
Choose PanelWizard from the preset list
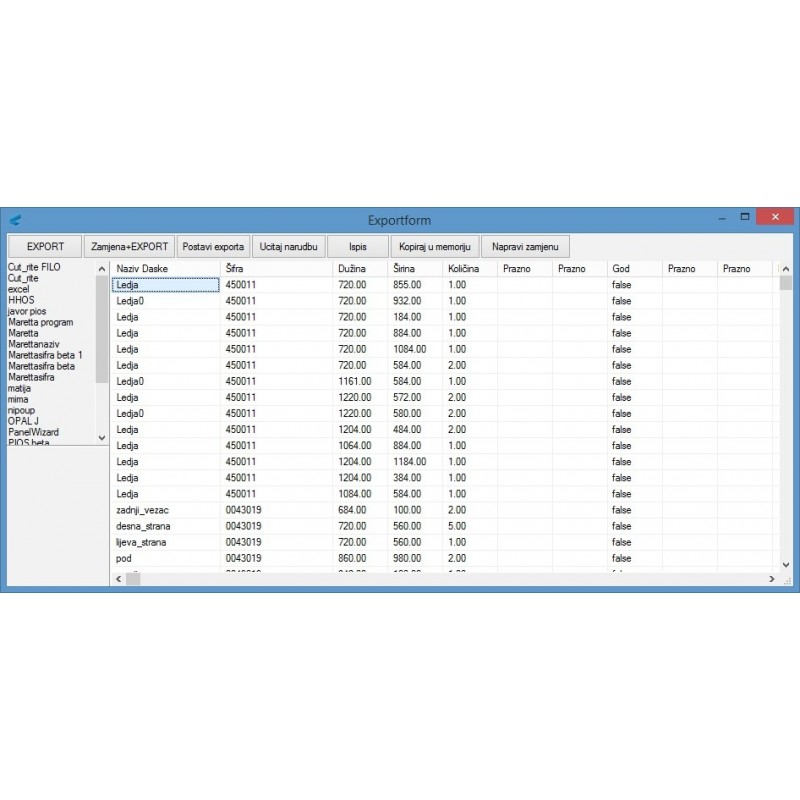point(33,432)
